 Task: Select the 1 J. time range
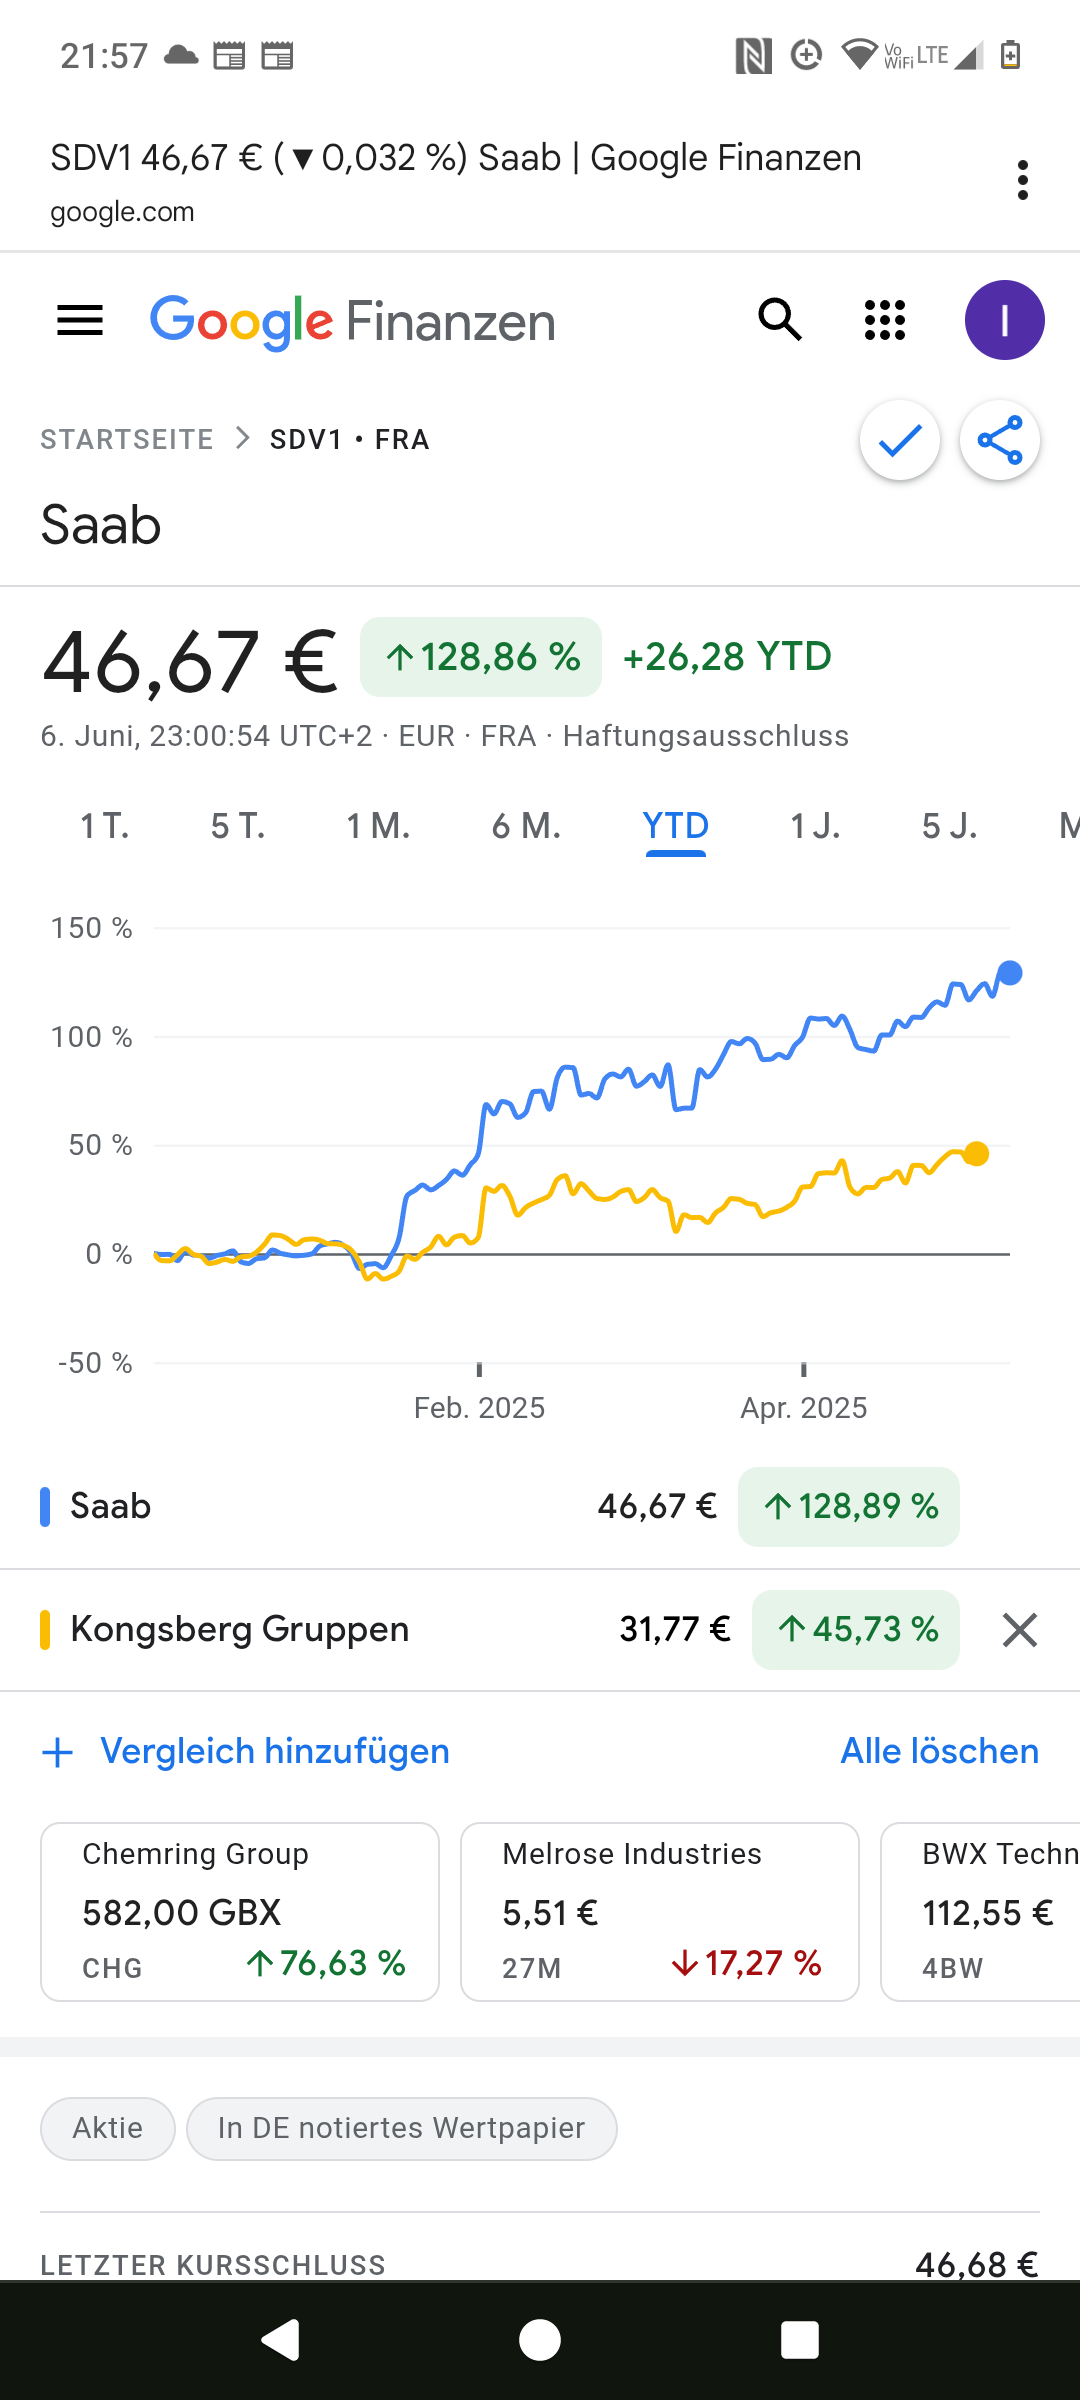(815, 826)
